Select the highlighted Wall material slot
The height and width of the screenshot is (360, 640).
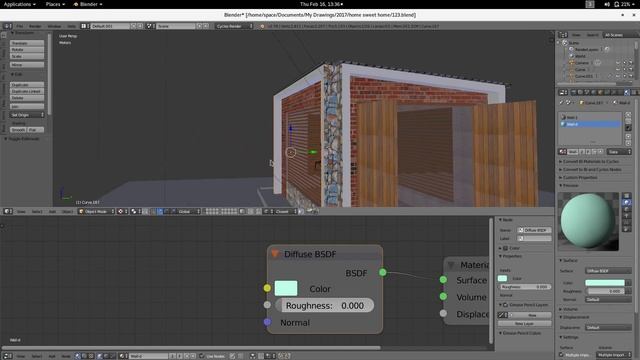(590, 124)
